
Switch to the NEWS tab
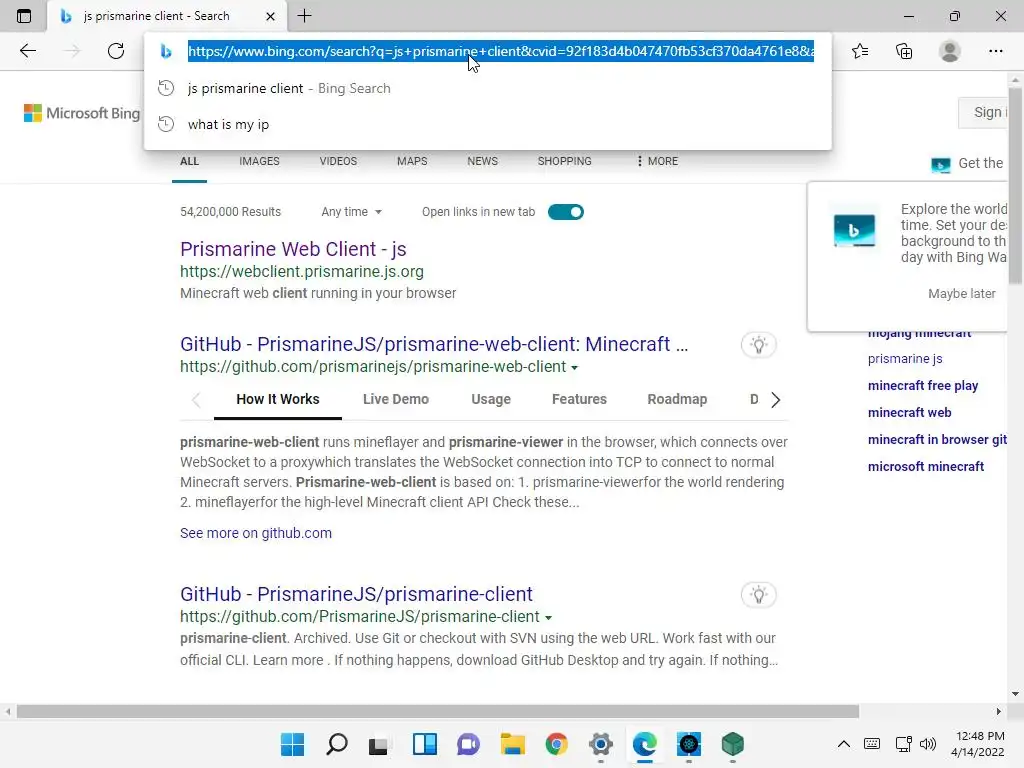(x=483, y=161)
